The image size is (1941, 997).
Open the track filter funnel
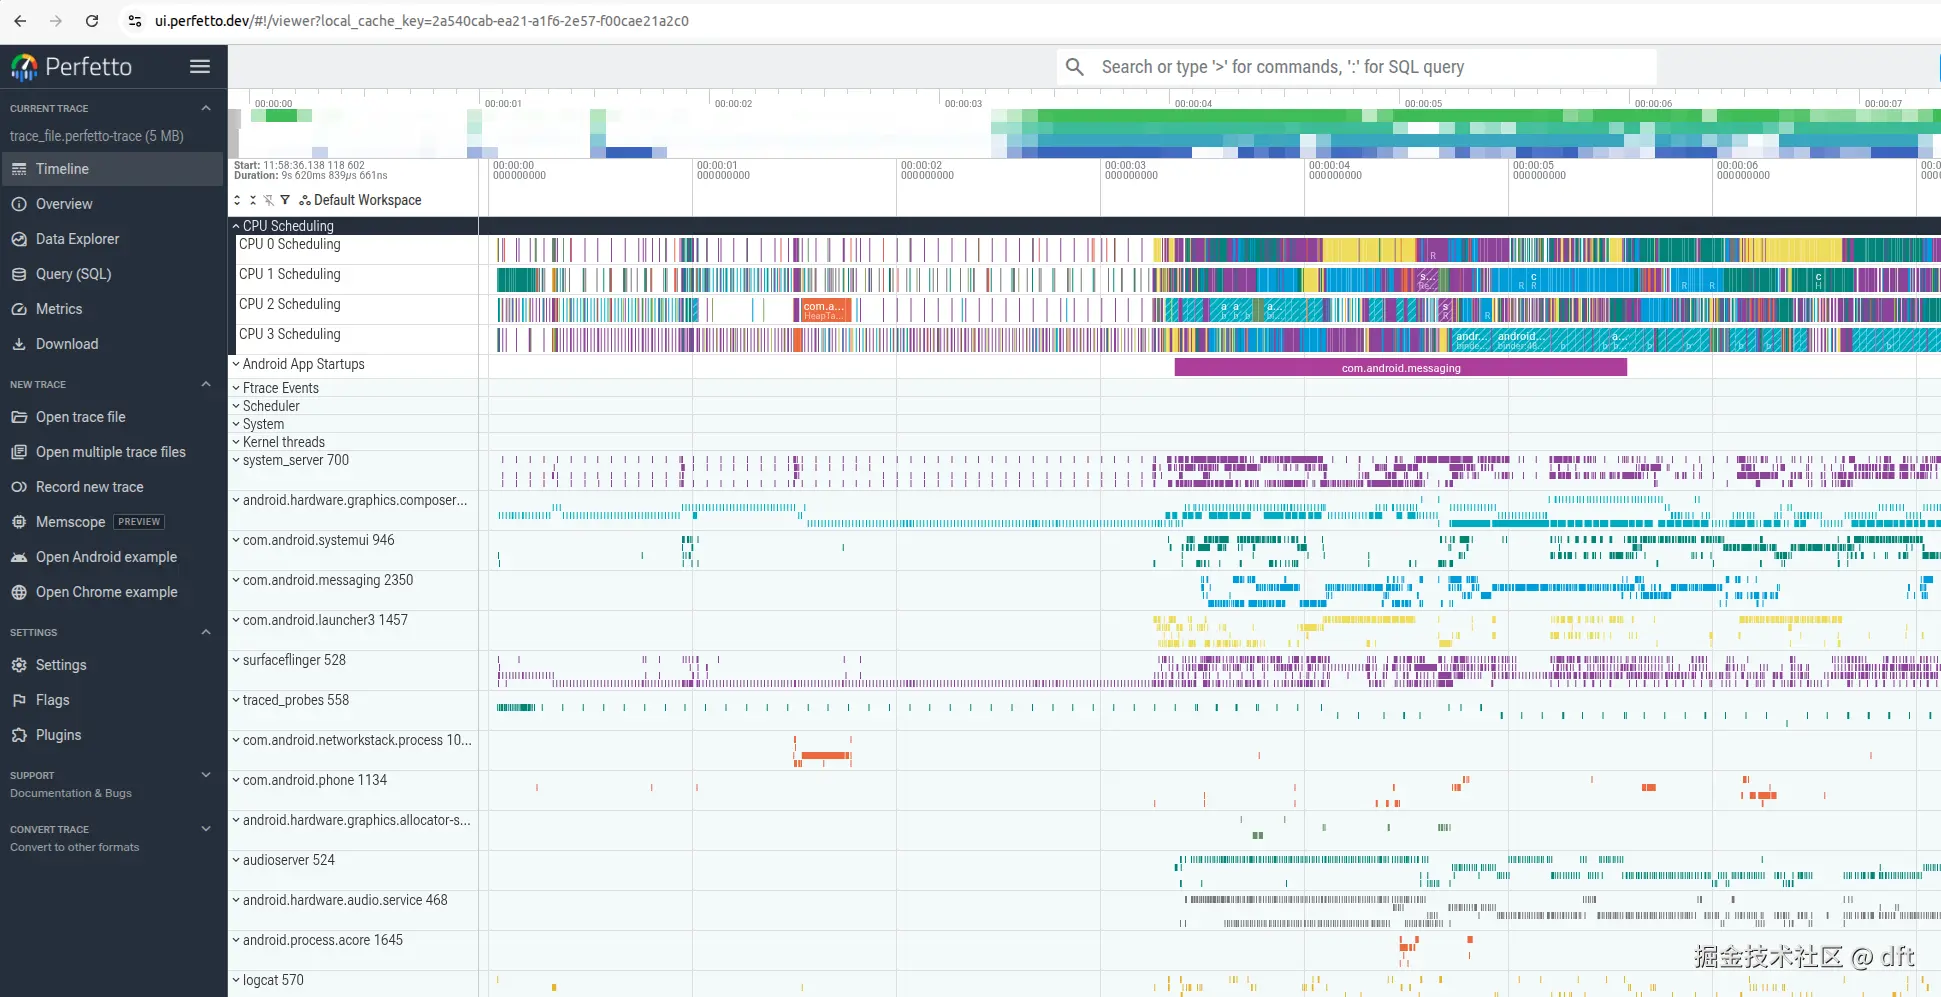click(x=285, y=200)
